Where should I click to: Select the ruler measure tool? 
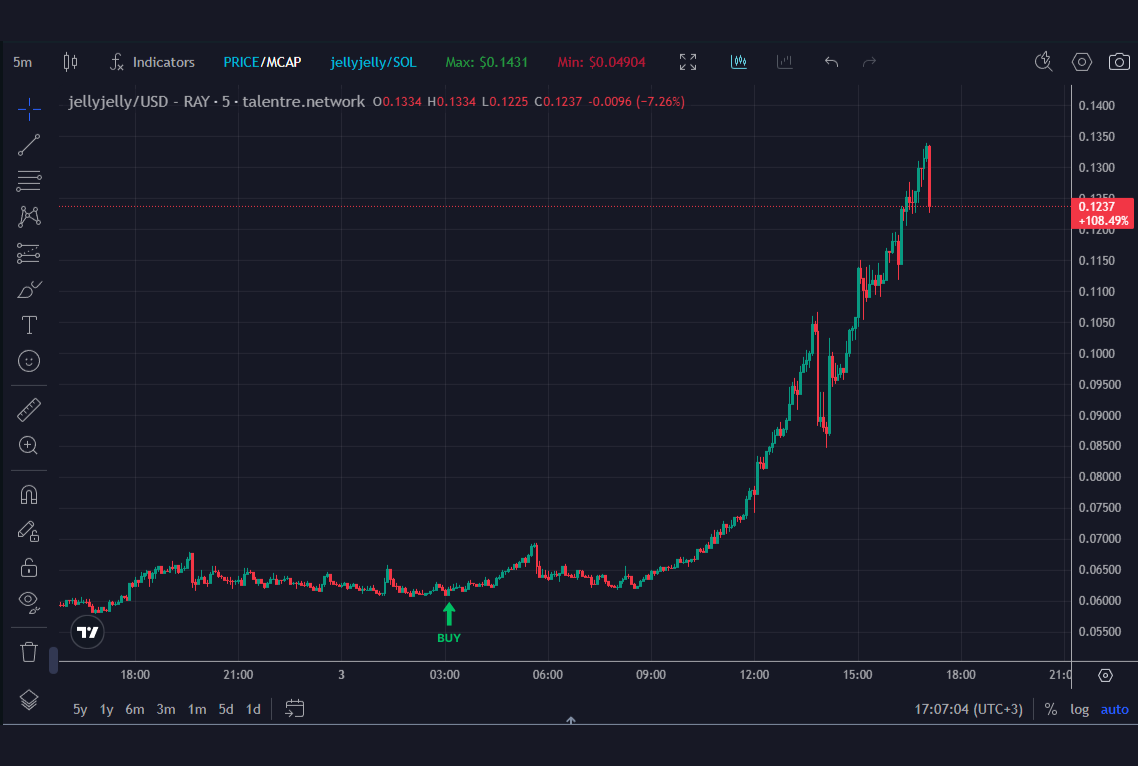tap(29, 410)
